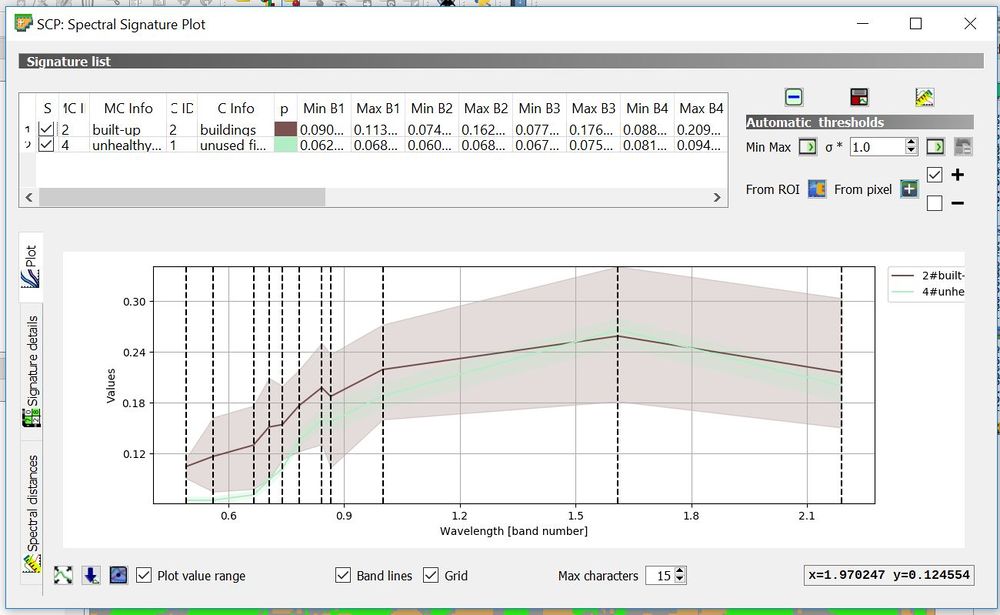Toggle the Band lines checkbox
The height and width of the screenshot is (615, 1000).
(x=343, y=575)
